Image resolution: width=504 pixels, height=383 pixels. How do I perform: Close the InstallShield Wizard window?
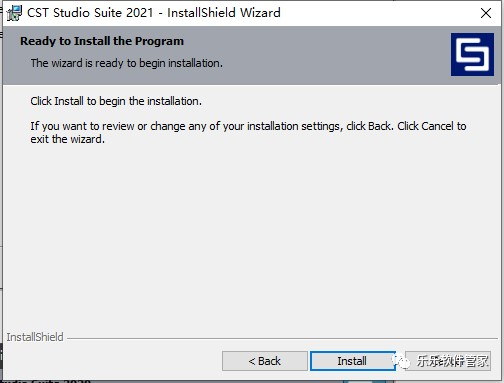[486, 13]
